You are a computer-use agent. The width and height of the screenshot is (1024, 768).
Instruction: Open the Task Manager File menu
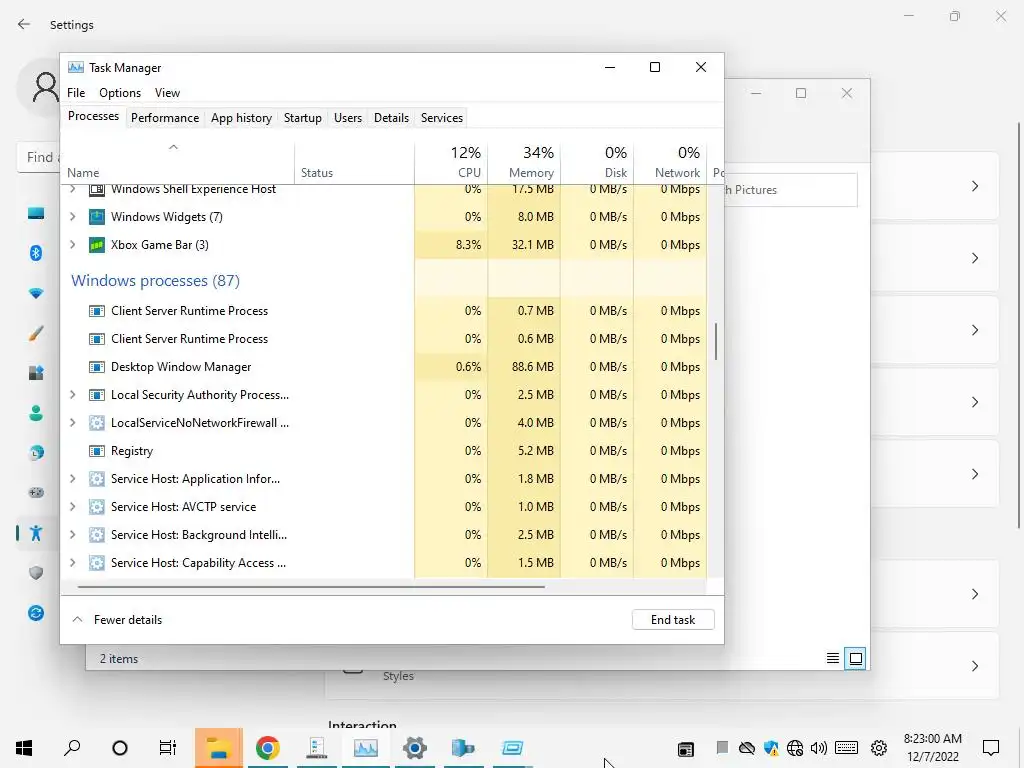coord(76,93)
